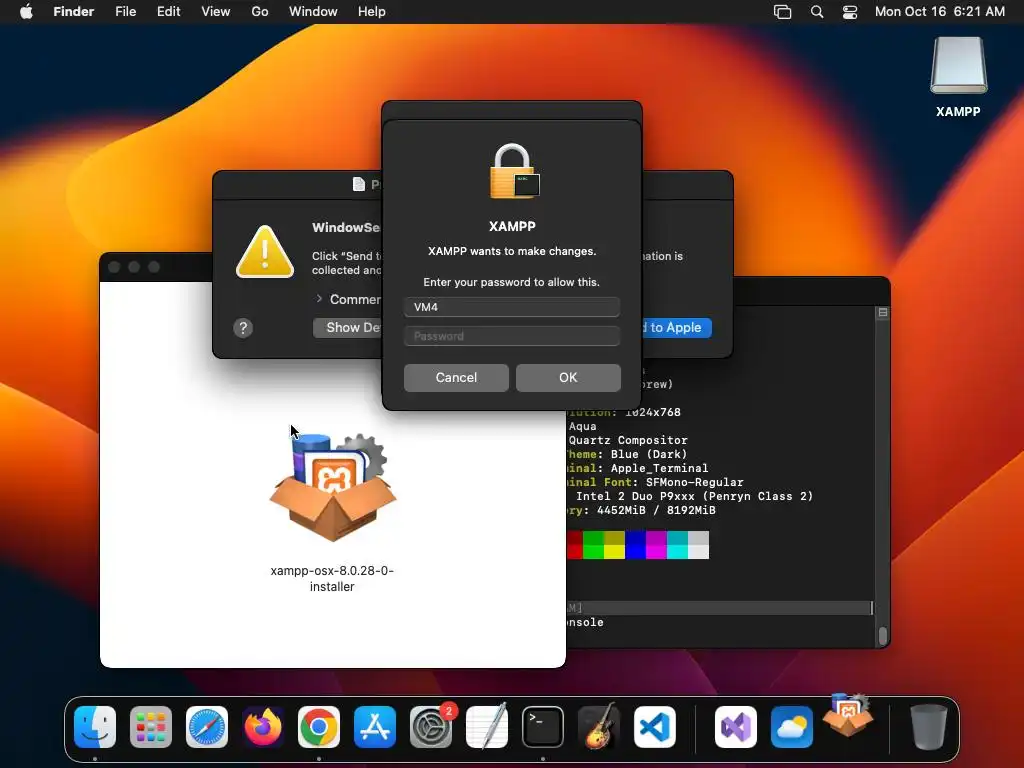1024x768 pixels.
Task: Expand the Comments disclosure arrow
Action: click(x=319, y=298)
